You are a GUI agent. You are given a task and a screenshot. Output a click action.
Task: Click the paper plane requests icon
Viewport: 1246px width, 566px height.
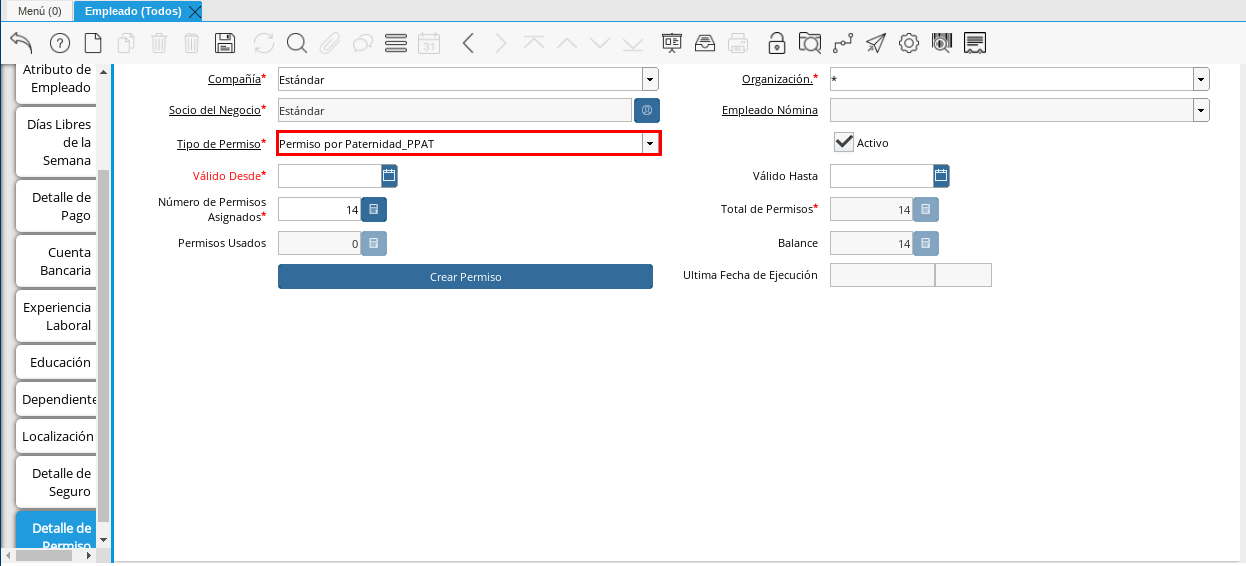click(x=876, y=43)
